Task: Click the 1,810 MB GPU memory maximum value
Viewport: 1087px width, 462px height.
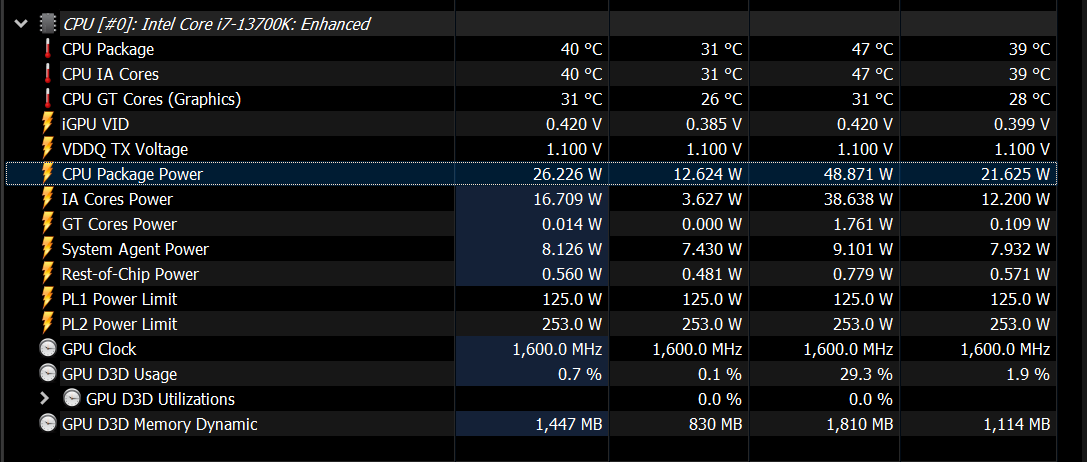Action: (x=859, y=424)
